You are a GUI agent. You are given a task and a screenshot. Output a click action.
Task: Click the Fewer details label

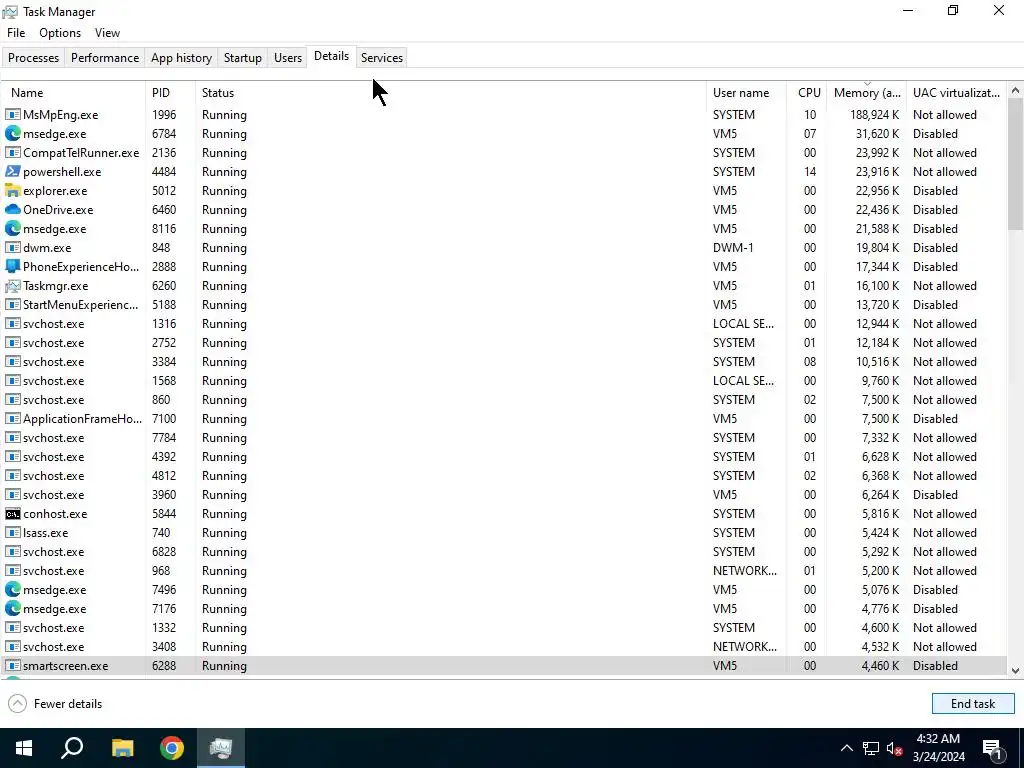point(68,704)
